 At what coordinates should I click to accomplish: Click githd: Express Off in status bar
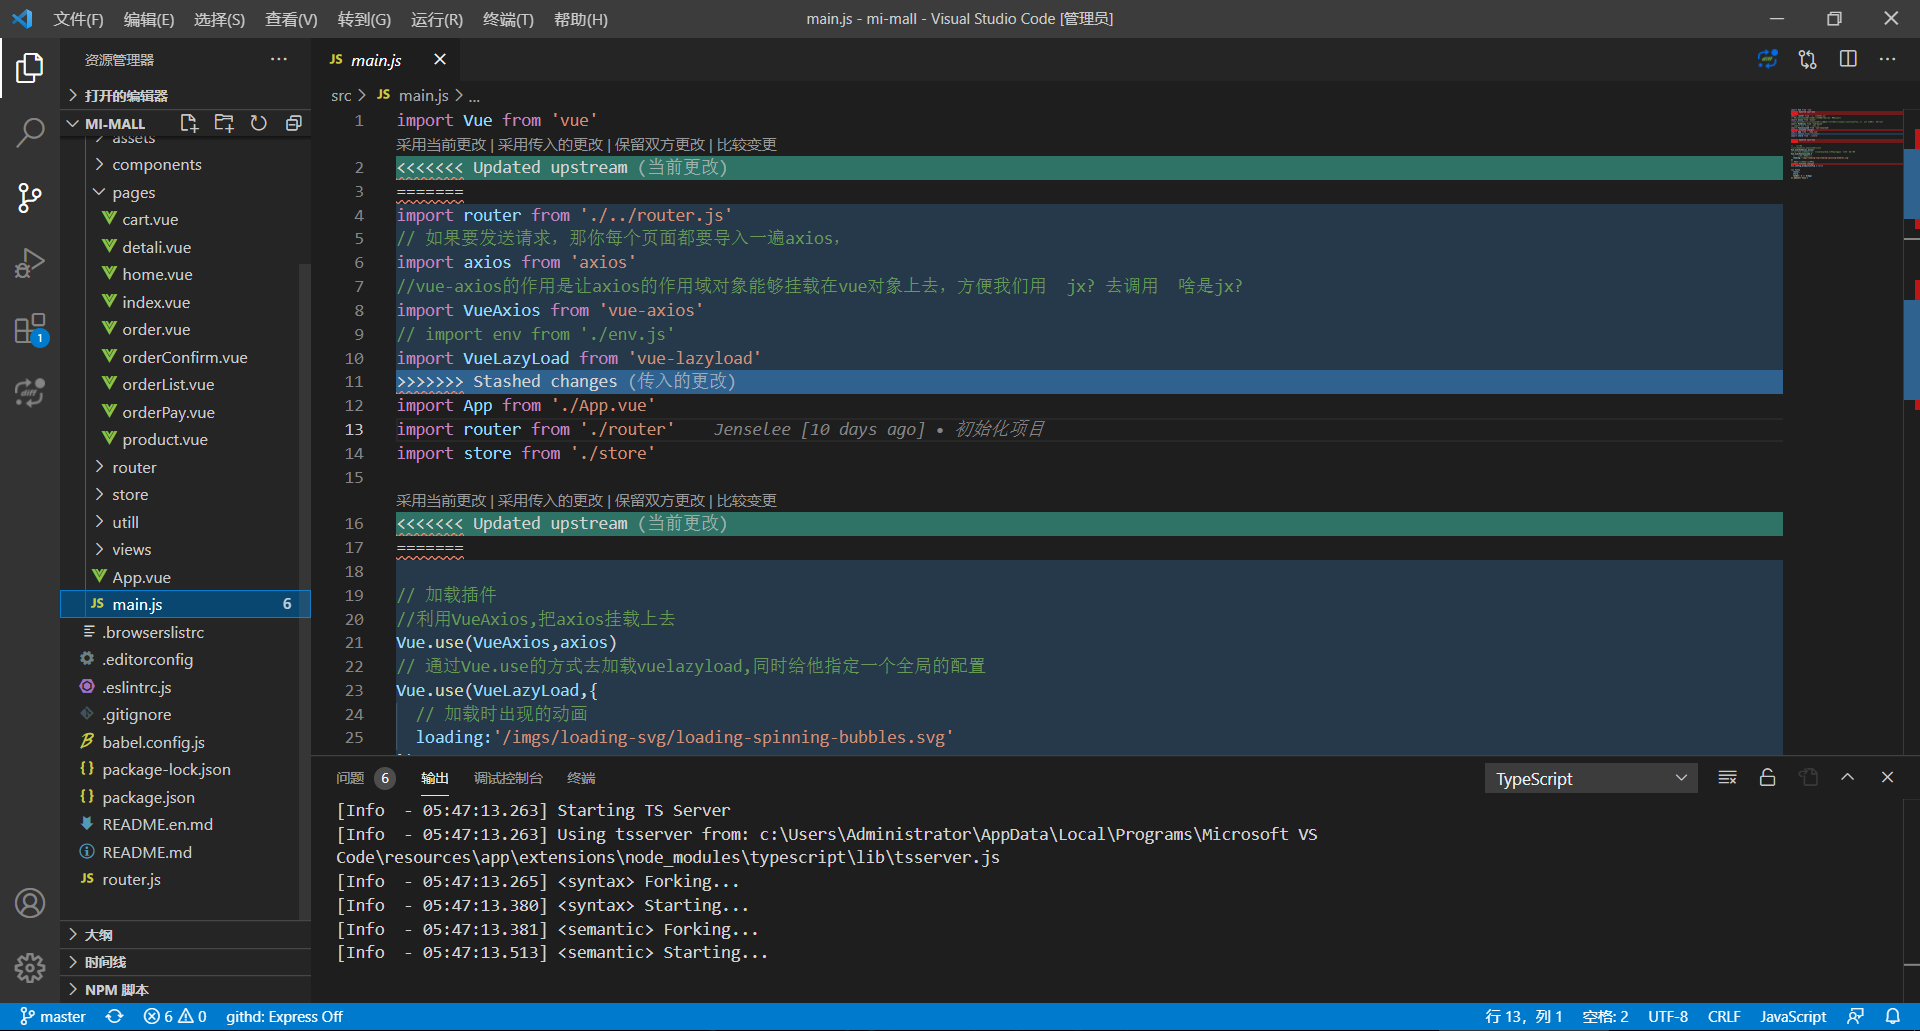(284, 1016)
